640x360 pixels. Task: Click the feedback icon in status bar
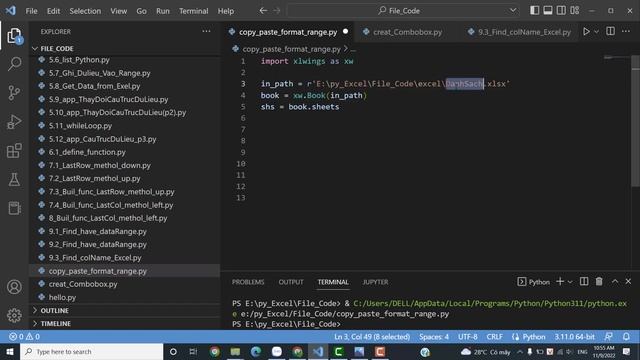pyautogui.click(x=609, y=337)
